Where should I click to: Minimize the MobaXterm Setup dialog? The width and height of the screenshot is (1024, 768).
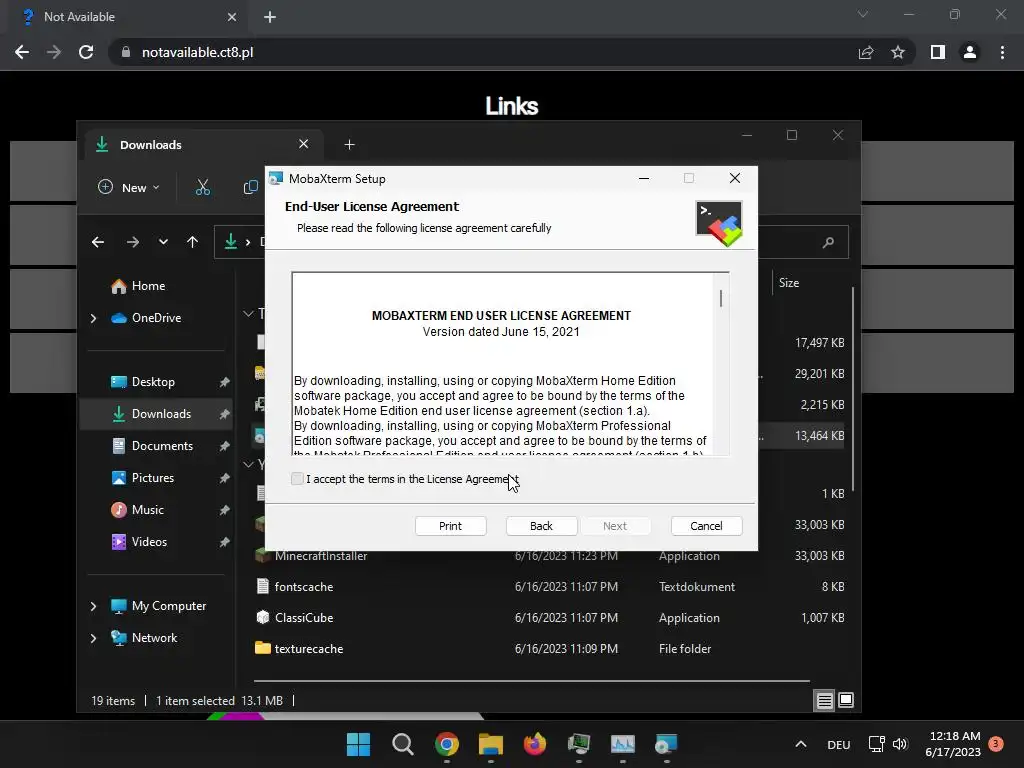coord(644,178)
